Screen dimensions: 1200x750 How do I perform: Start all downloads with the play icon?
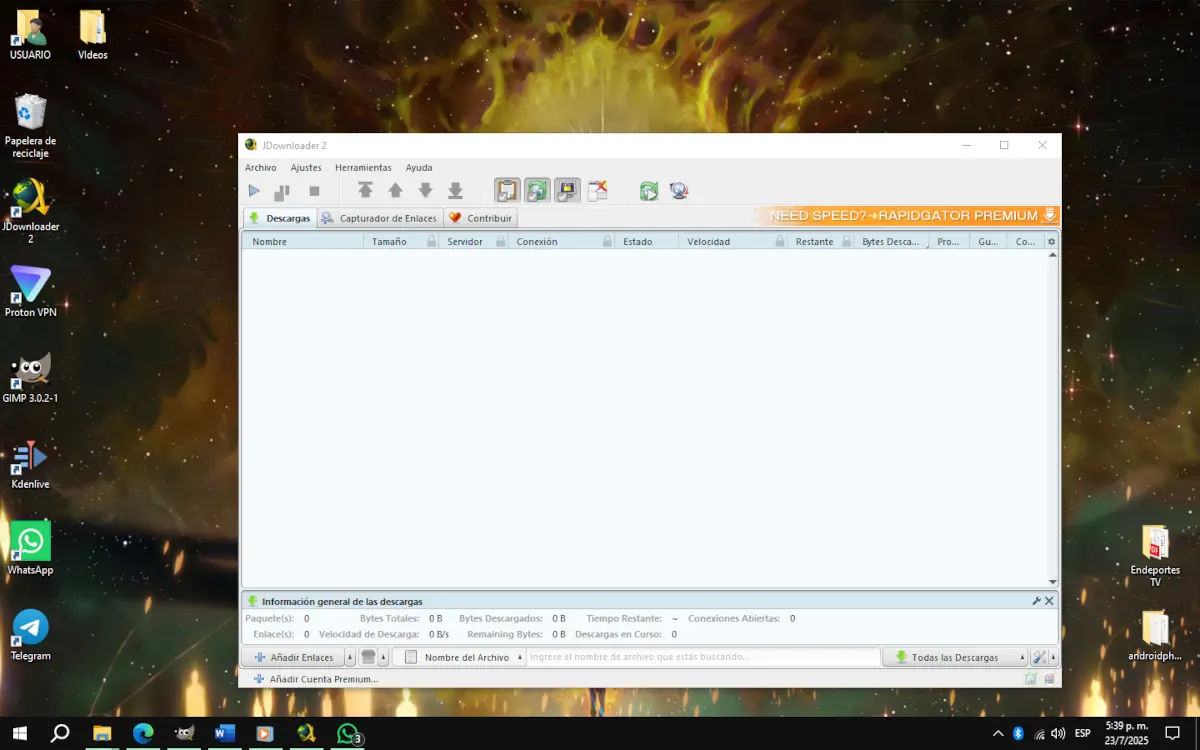pyautogui.click(x=254, y=191)
